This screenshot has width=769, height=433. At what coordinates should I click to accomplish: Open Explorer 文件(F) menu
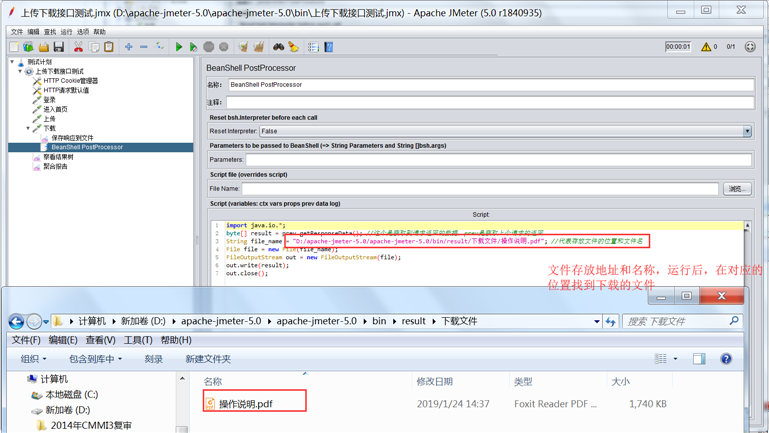pos(26,340)
